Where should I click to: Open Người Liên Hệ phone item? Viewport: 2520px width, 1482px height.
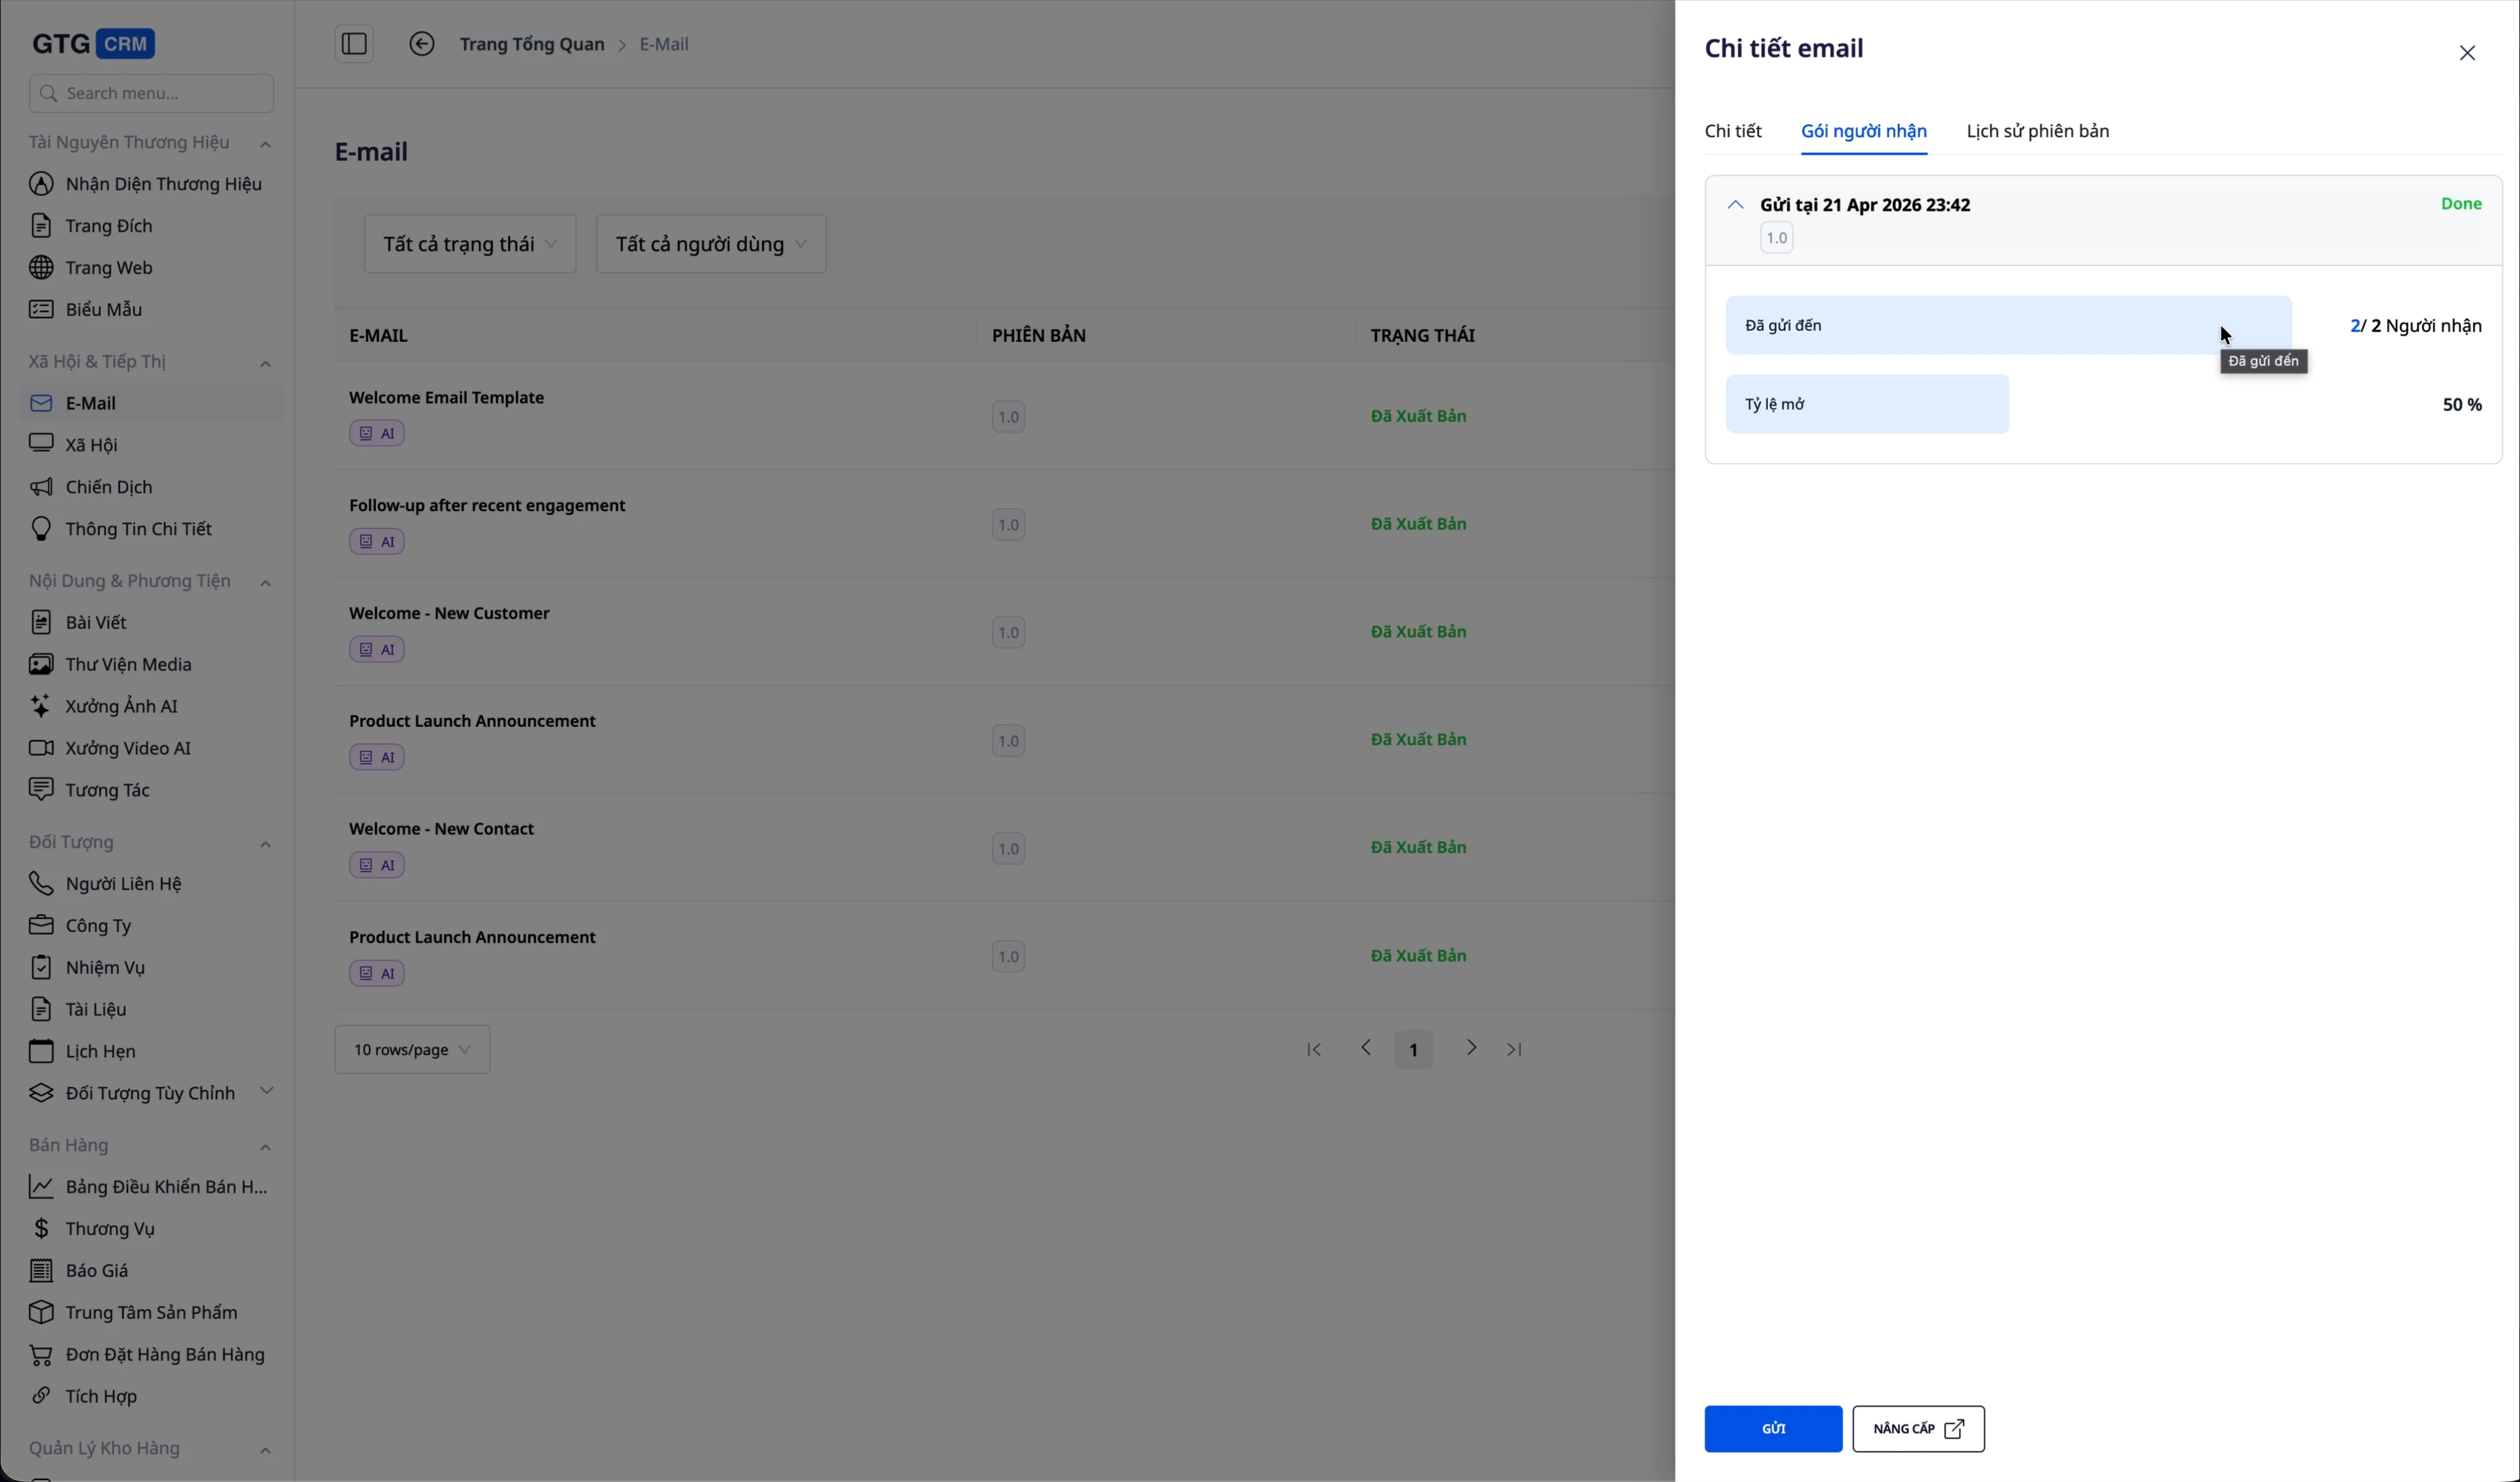click(123, 884)
